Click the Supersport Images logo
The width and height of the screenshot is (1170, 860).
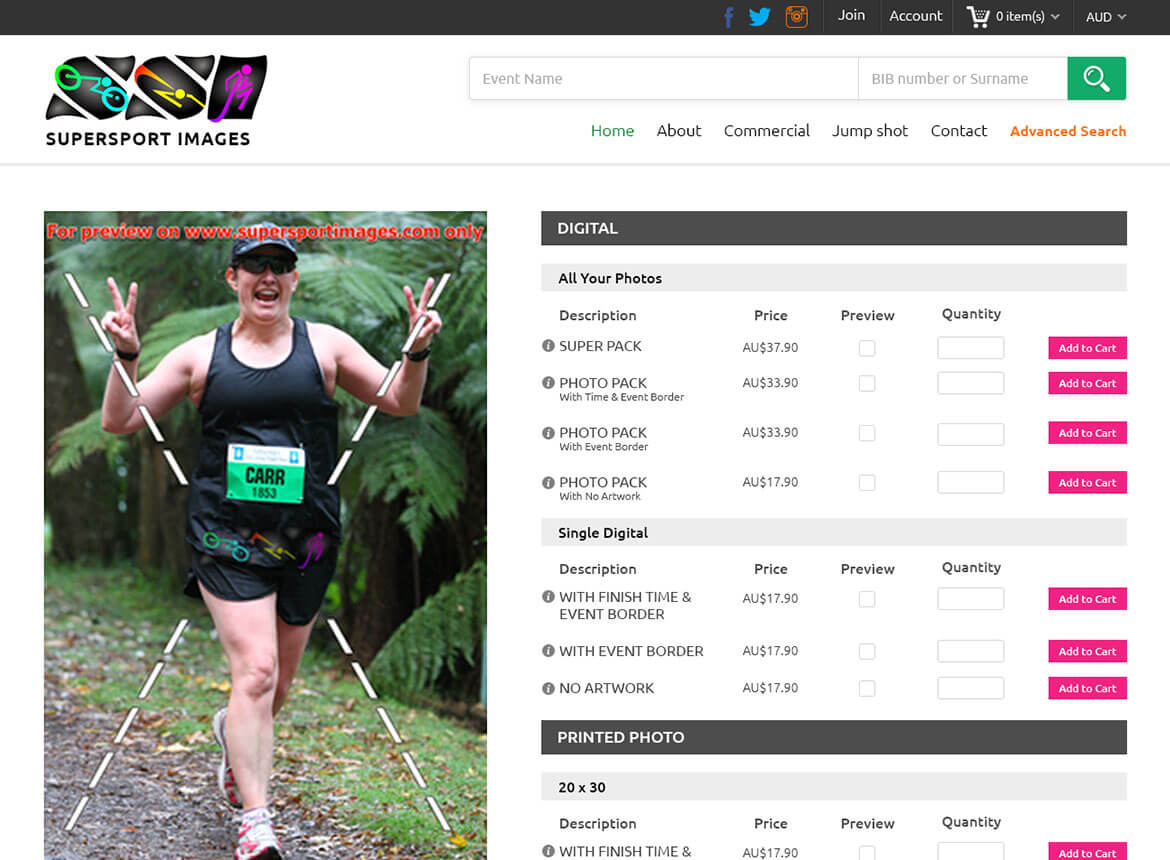(x=156, y=101)
